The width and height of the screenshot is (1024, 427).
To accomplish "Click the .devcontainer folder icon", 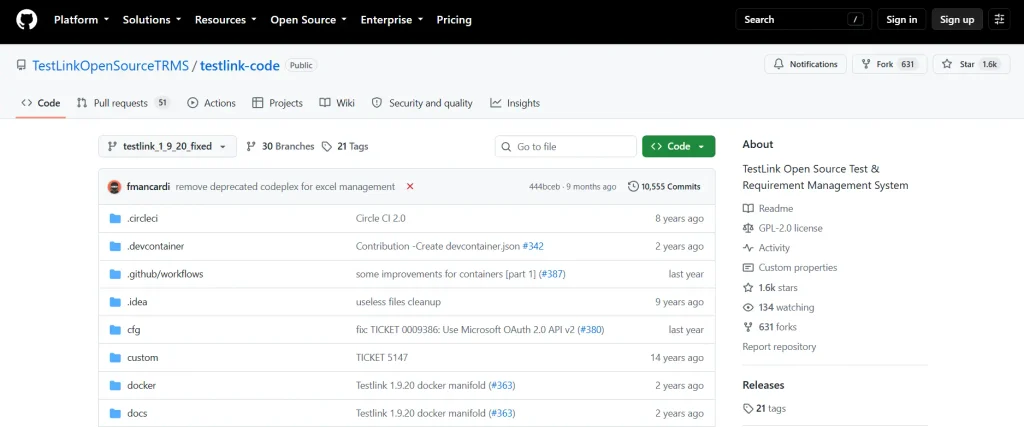I will pyautogui.click(x=116, y=246).
